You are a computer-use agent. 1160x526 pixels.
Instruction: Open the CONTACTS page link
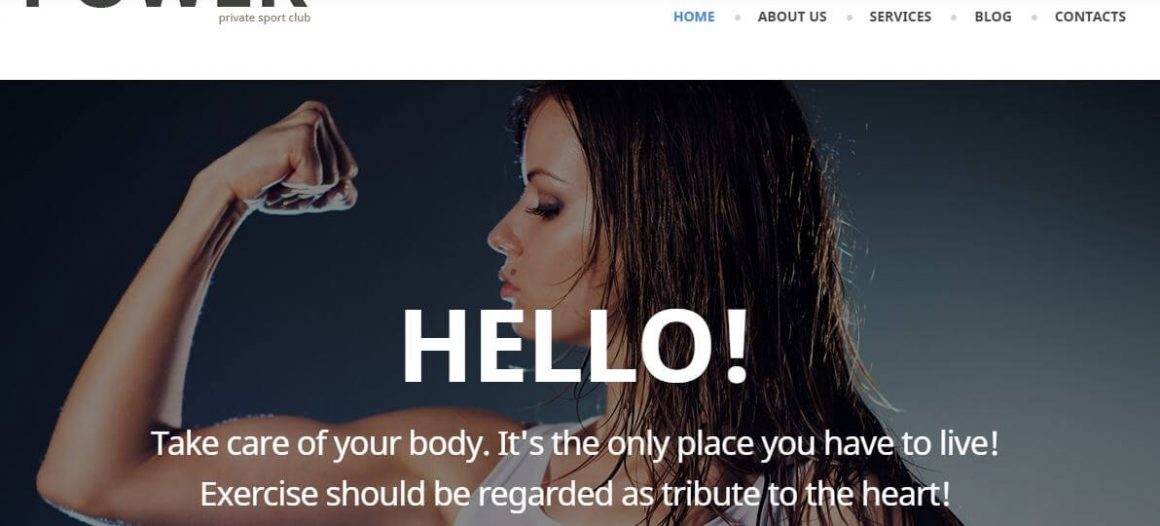[1090, 16]
